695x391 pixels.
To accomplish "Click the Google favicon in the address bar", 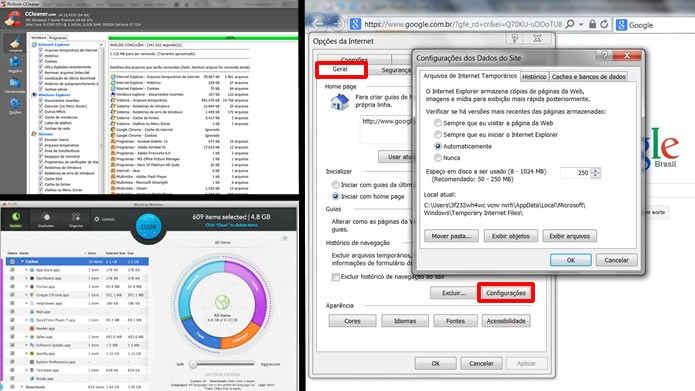I will click(x=355, y=24).
